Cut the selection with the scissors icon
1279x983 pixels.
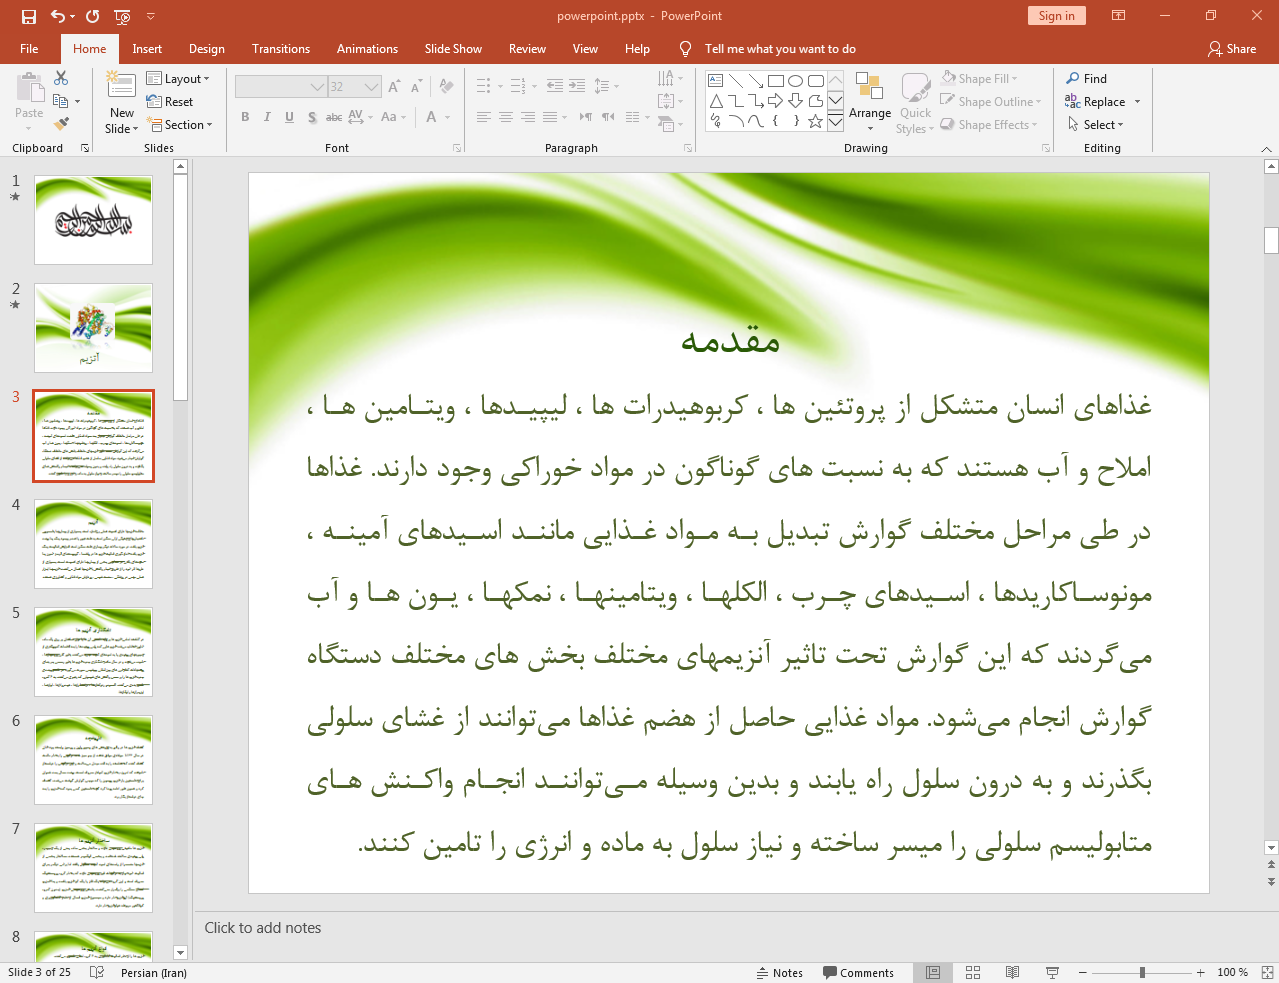tap(61, 78)
